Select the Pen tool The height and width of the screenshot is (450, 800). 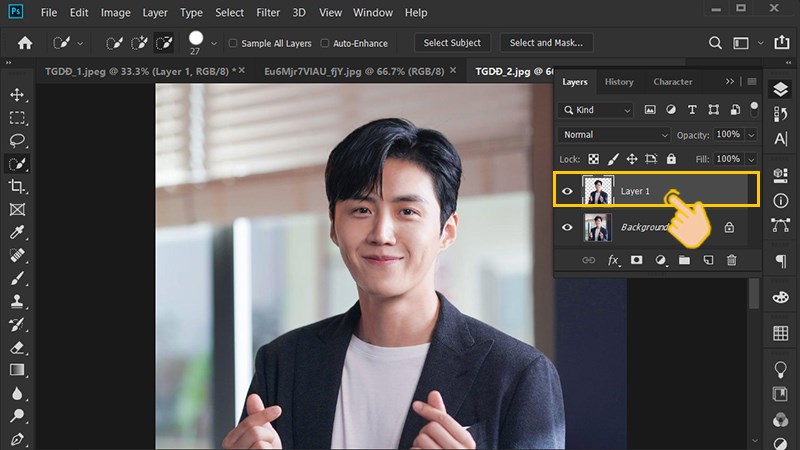click(17, 439)
